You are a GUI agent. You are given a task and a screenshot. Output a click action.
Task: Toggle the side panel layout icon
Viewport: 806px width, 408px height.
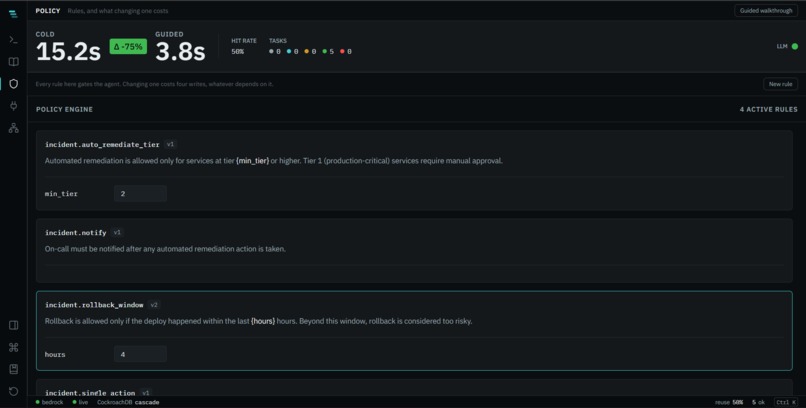(13, 325)
